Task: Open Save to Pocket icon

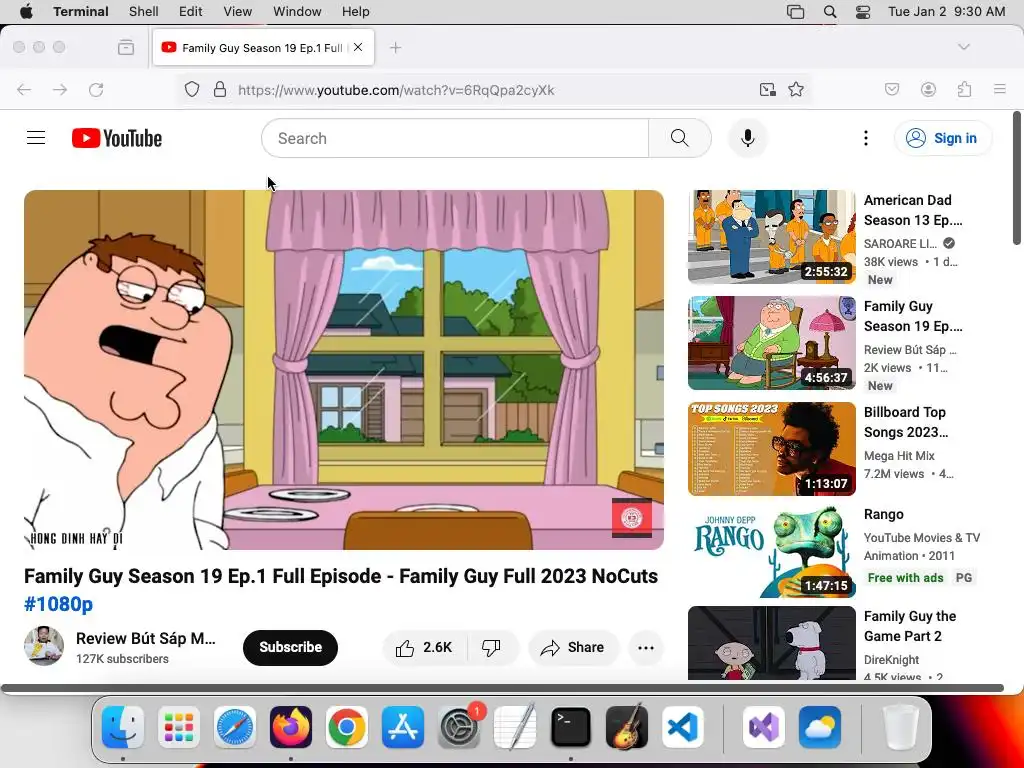Action: [892, 89]
